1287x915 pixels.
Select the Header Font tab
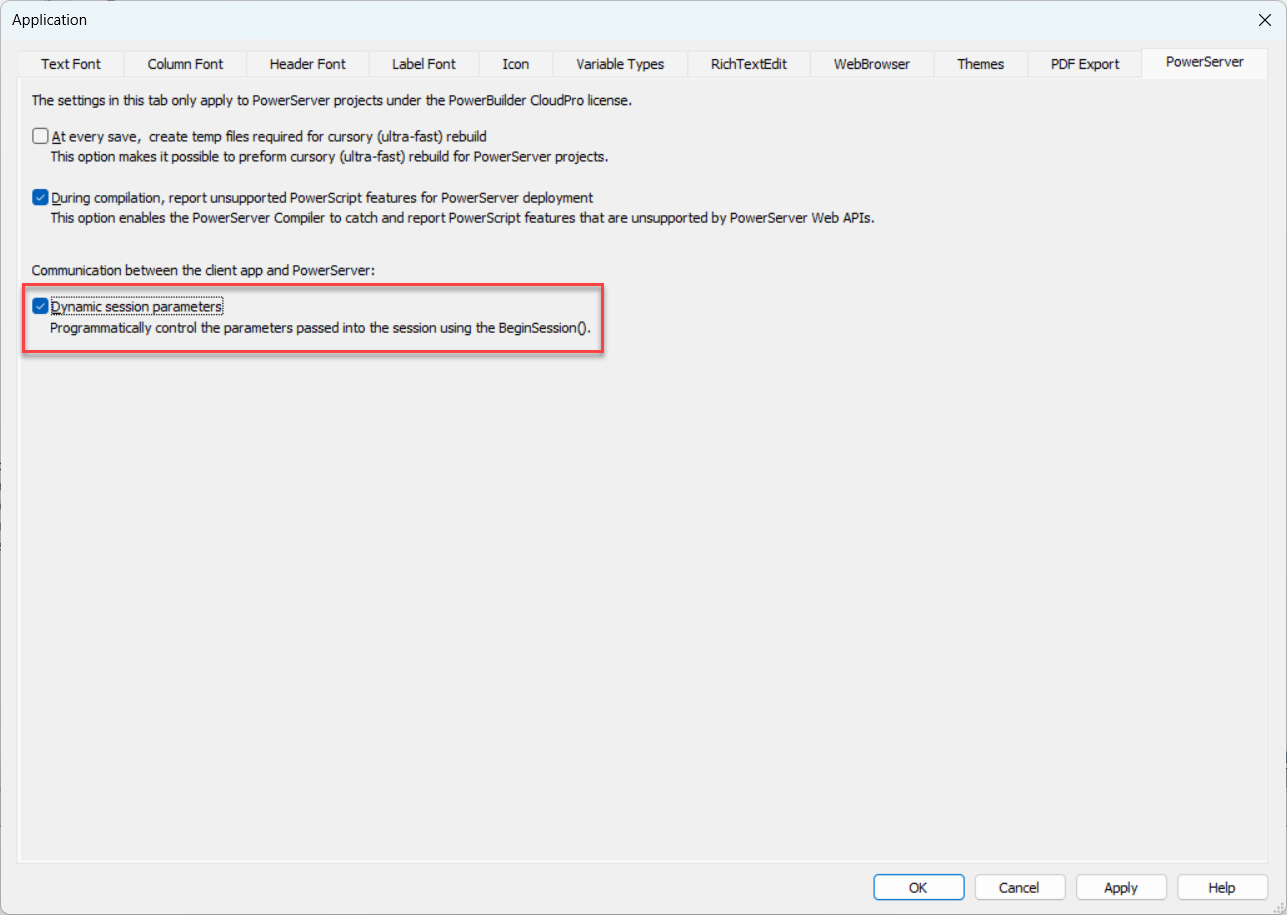coord(307,64)
